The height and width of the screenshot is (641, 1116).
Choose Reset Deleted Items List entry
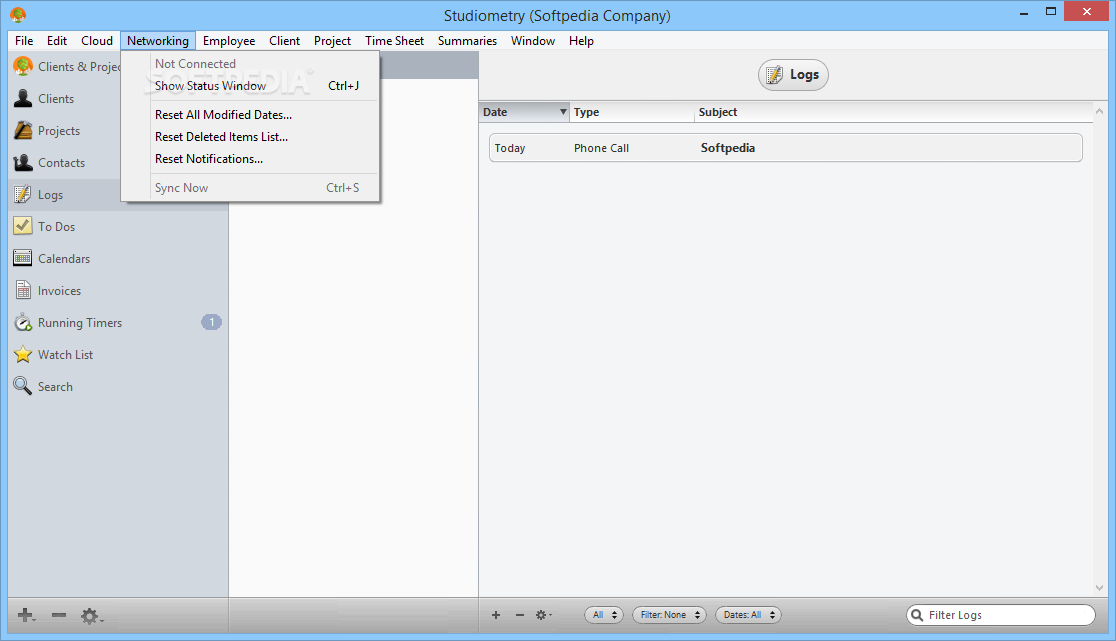point(251,137)
